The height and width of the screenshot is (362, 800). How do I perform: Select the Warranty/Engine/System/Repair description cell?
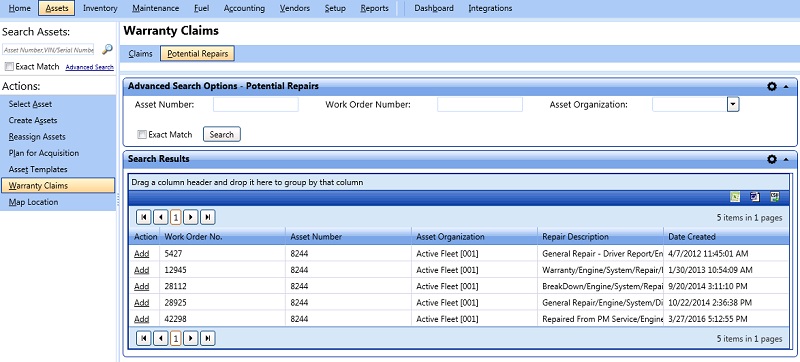point(600,270)
